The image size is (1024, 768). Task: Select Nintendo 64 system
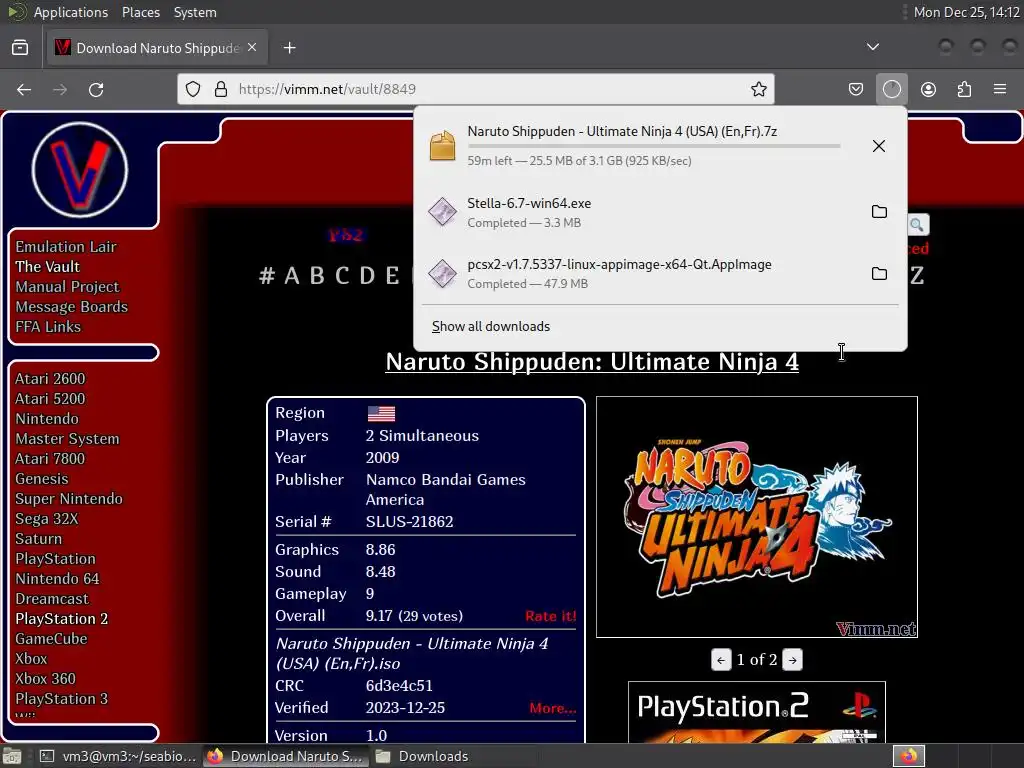pyautogui.click(x=57, y=579)
